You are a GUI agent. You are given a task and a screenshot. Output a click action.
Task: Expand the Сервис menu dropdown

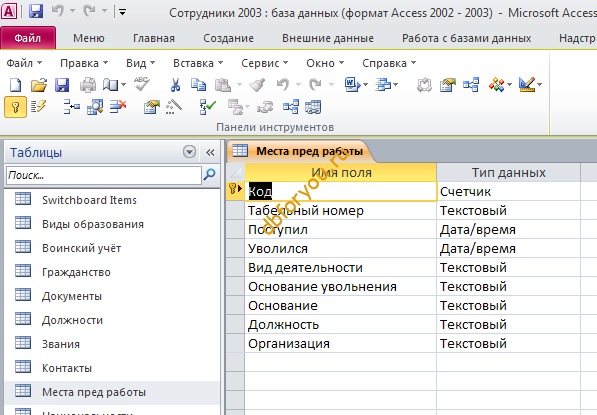[x=265, y=63]
